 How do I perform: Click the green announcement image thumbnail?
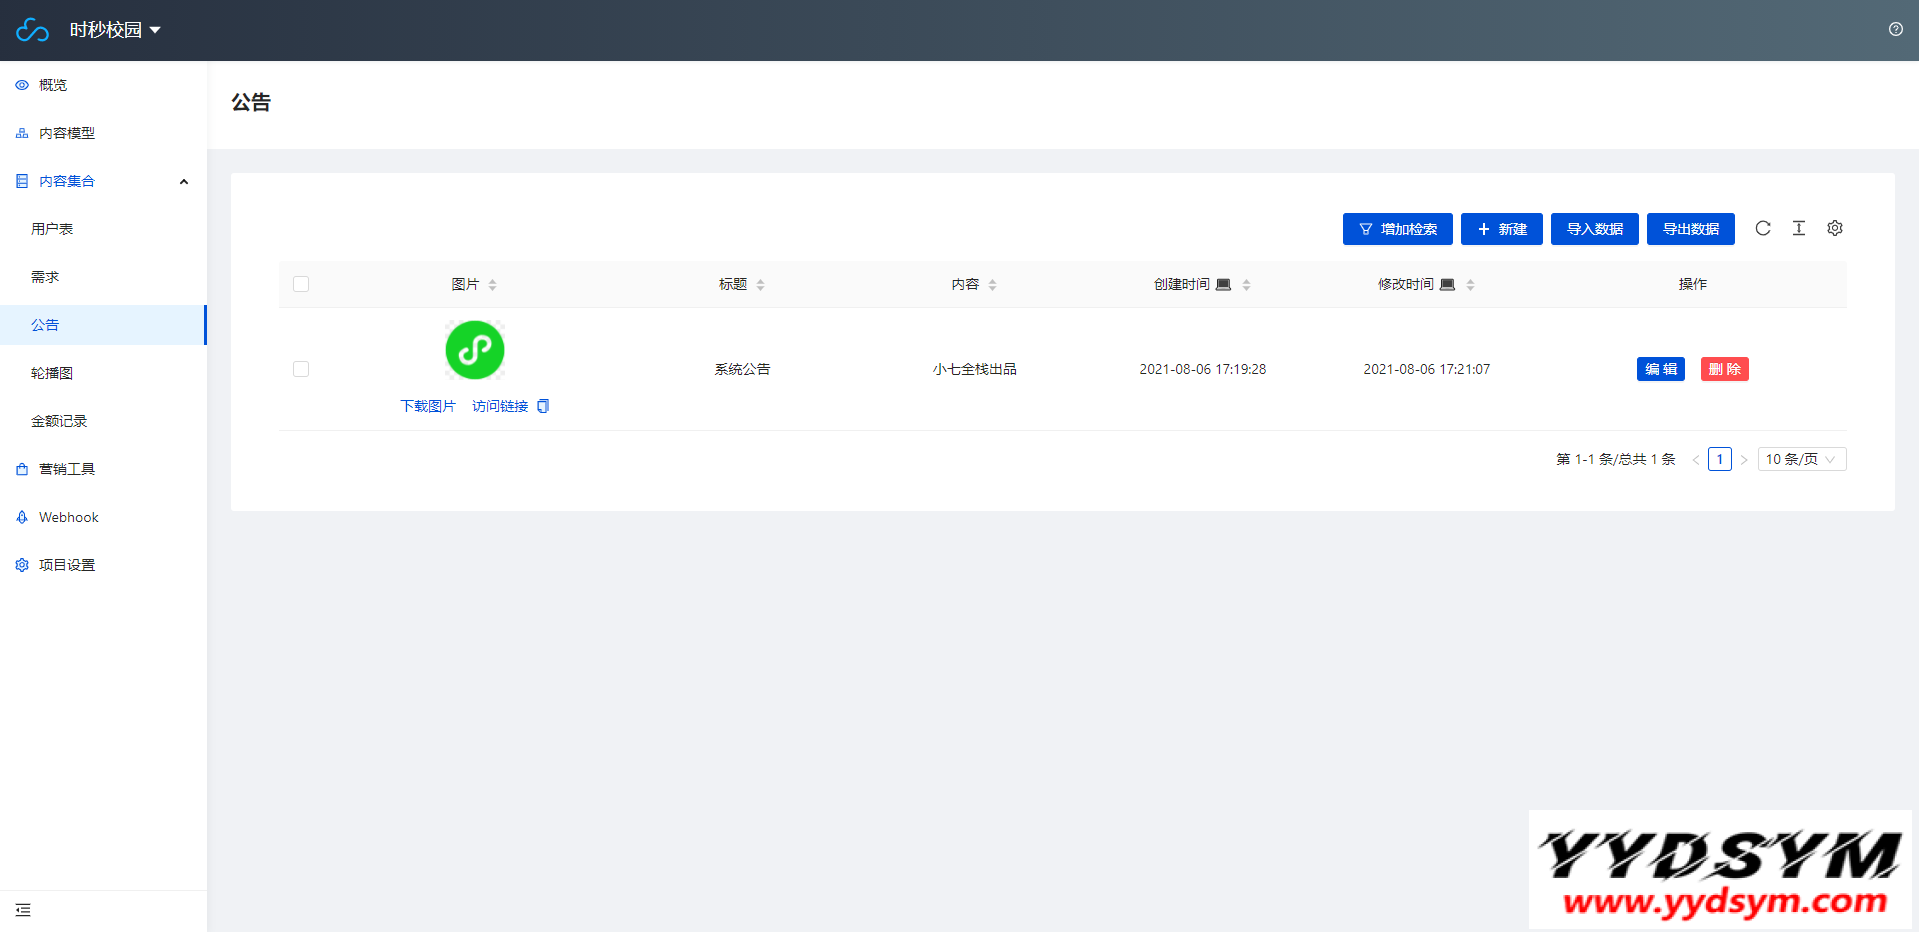(x=475, y=350)
